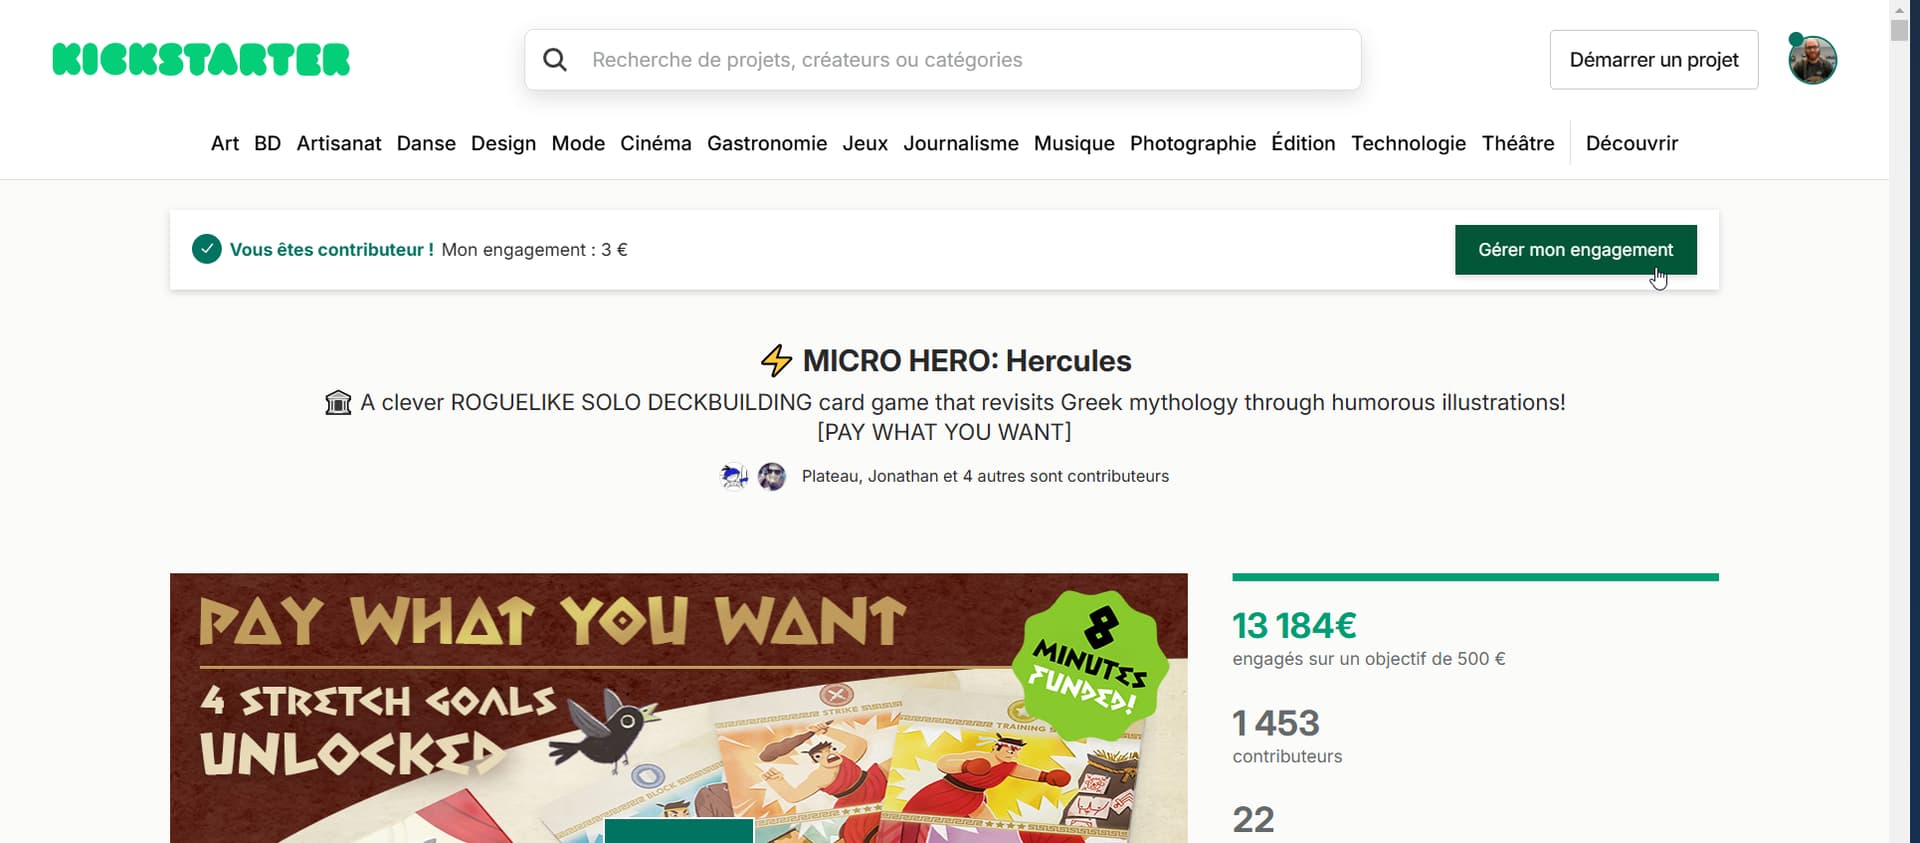Image resolution: width=1920 pixels, height=843 pixels.
Task: Click the Kickstarter logo
Action: (201, 60)
